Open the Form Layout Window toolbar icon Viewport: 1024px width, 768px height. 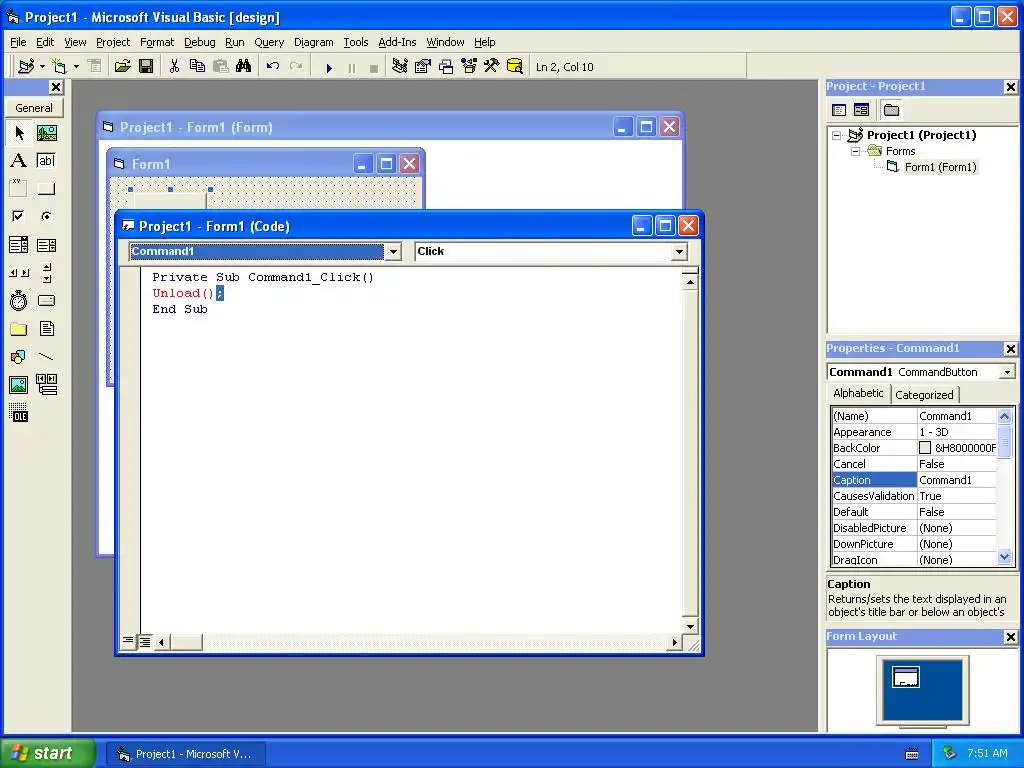point(446,67)
